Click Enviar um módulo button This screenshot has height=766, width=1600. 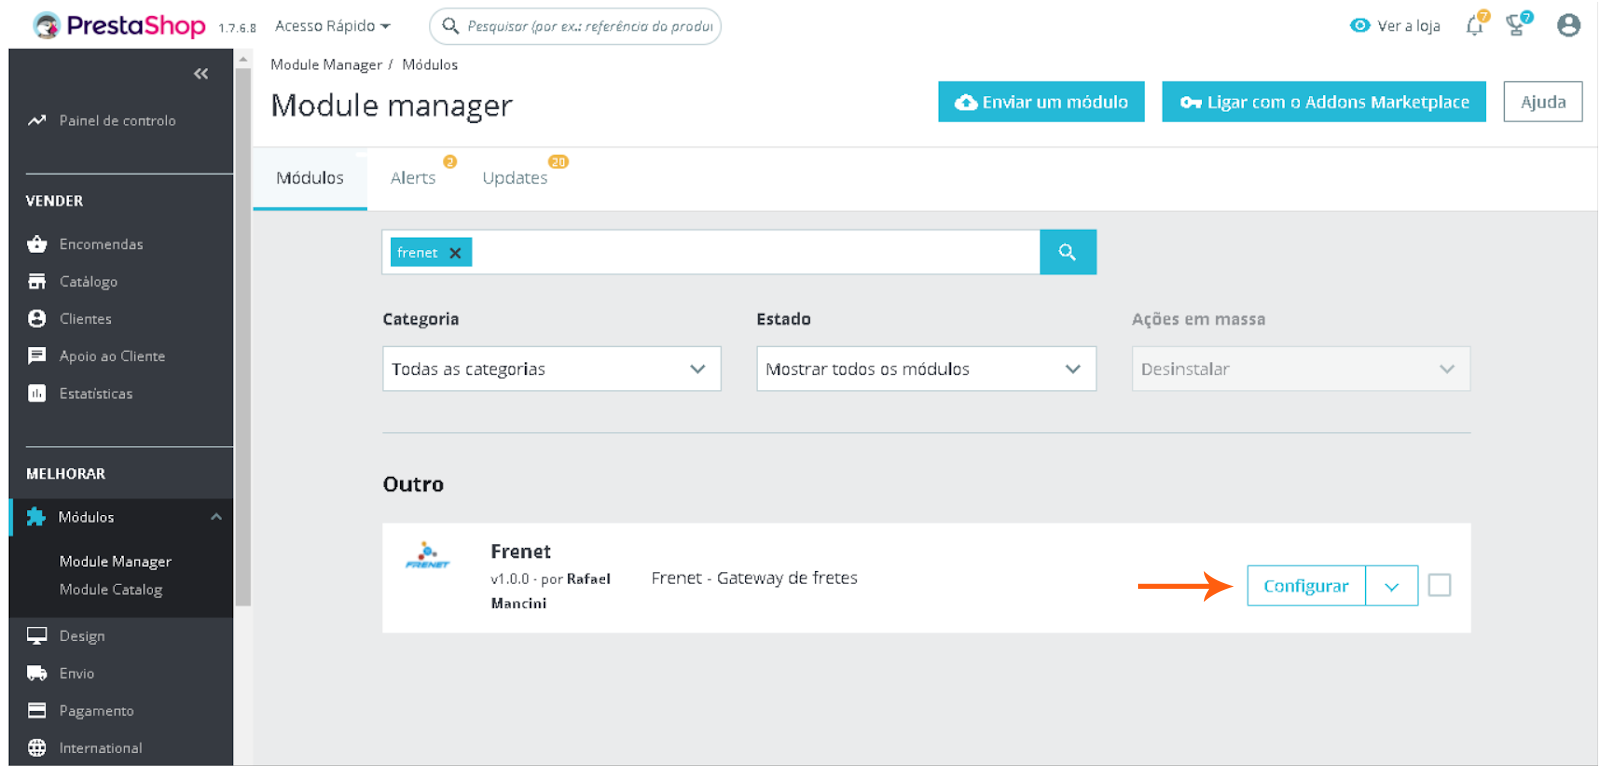pos(1041,102)
